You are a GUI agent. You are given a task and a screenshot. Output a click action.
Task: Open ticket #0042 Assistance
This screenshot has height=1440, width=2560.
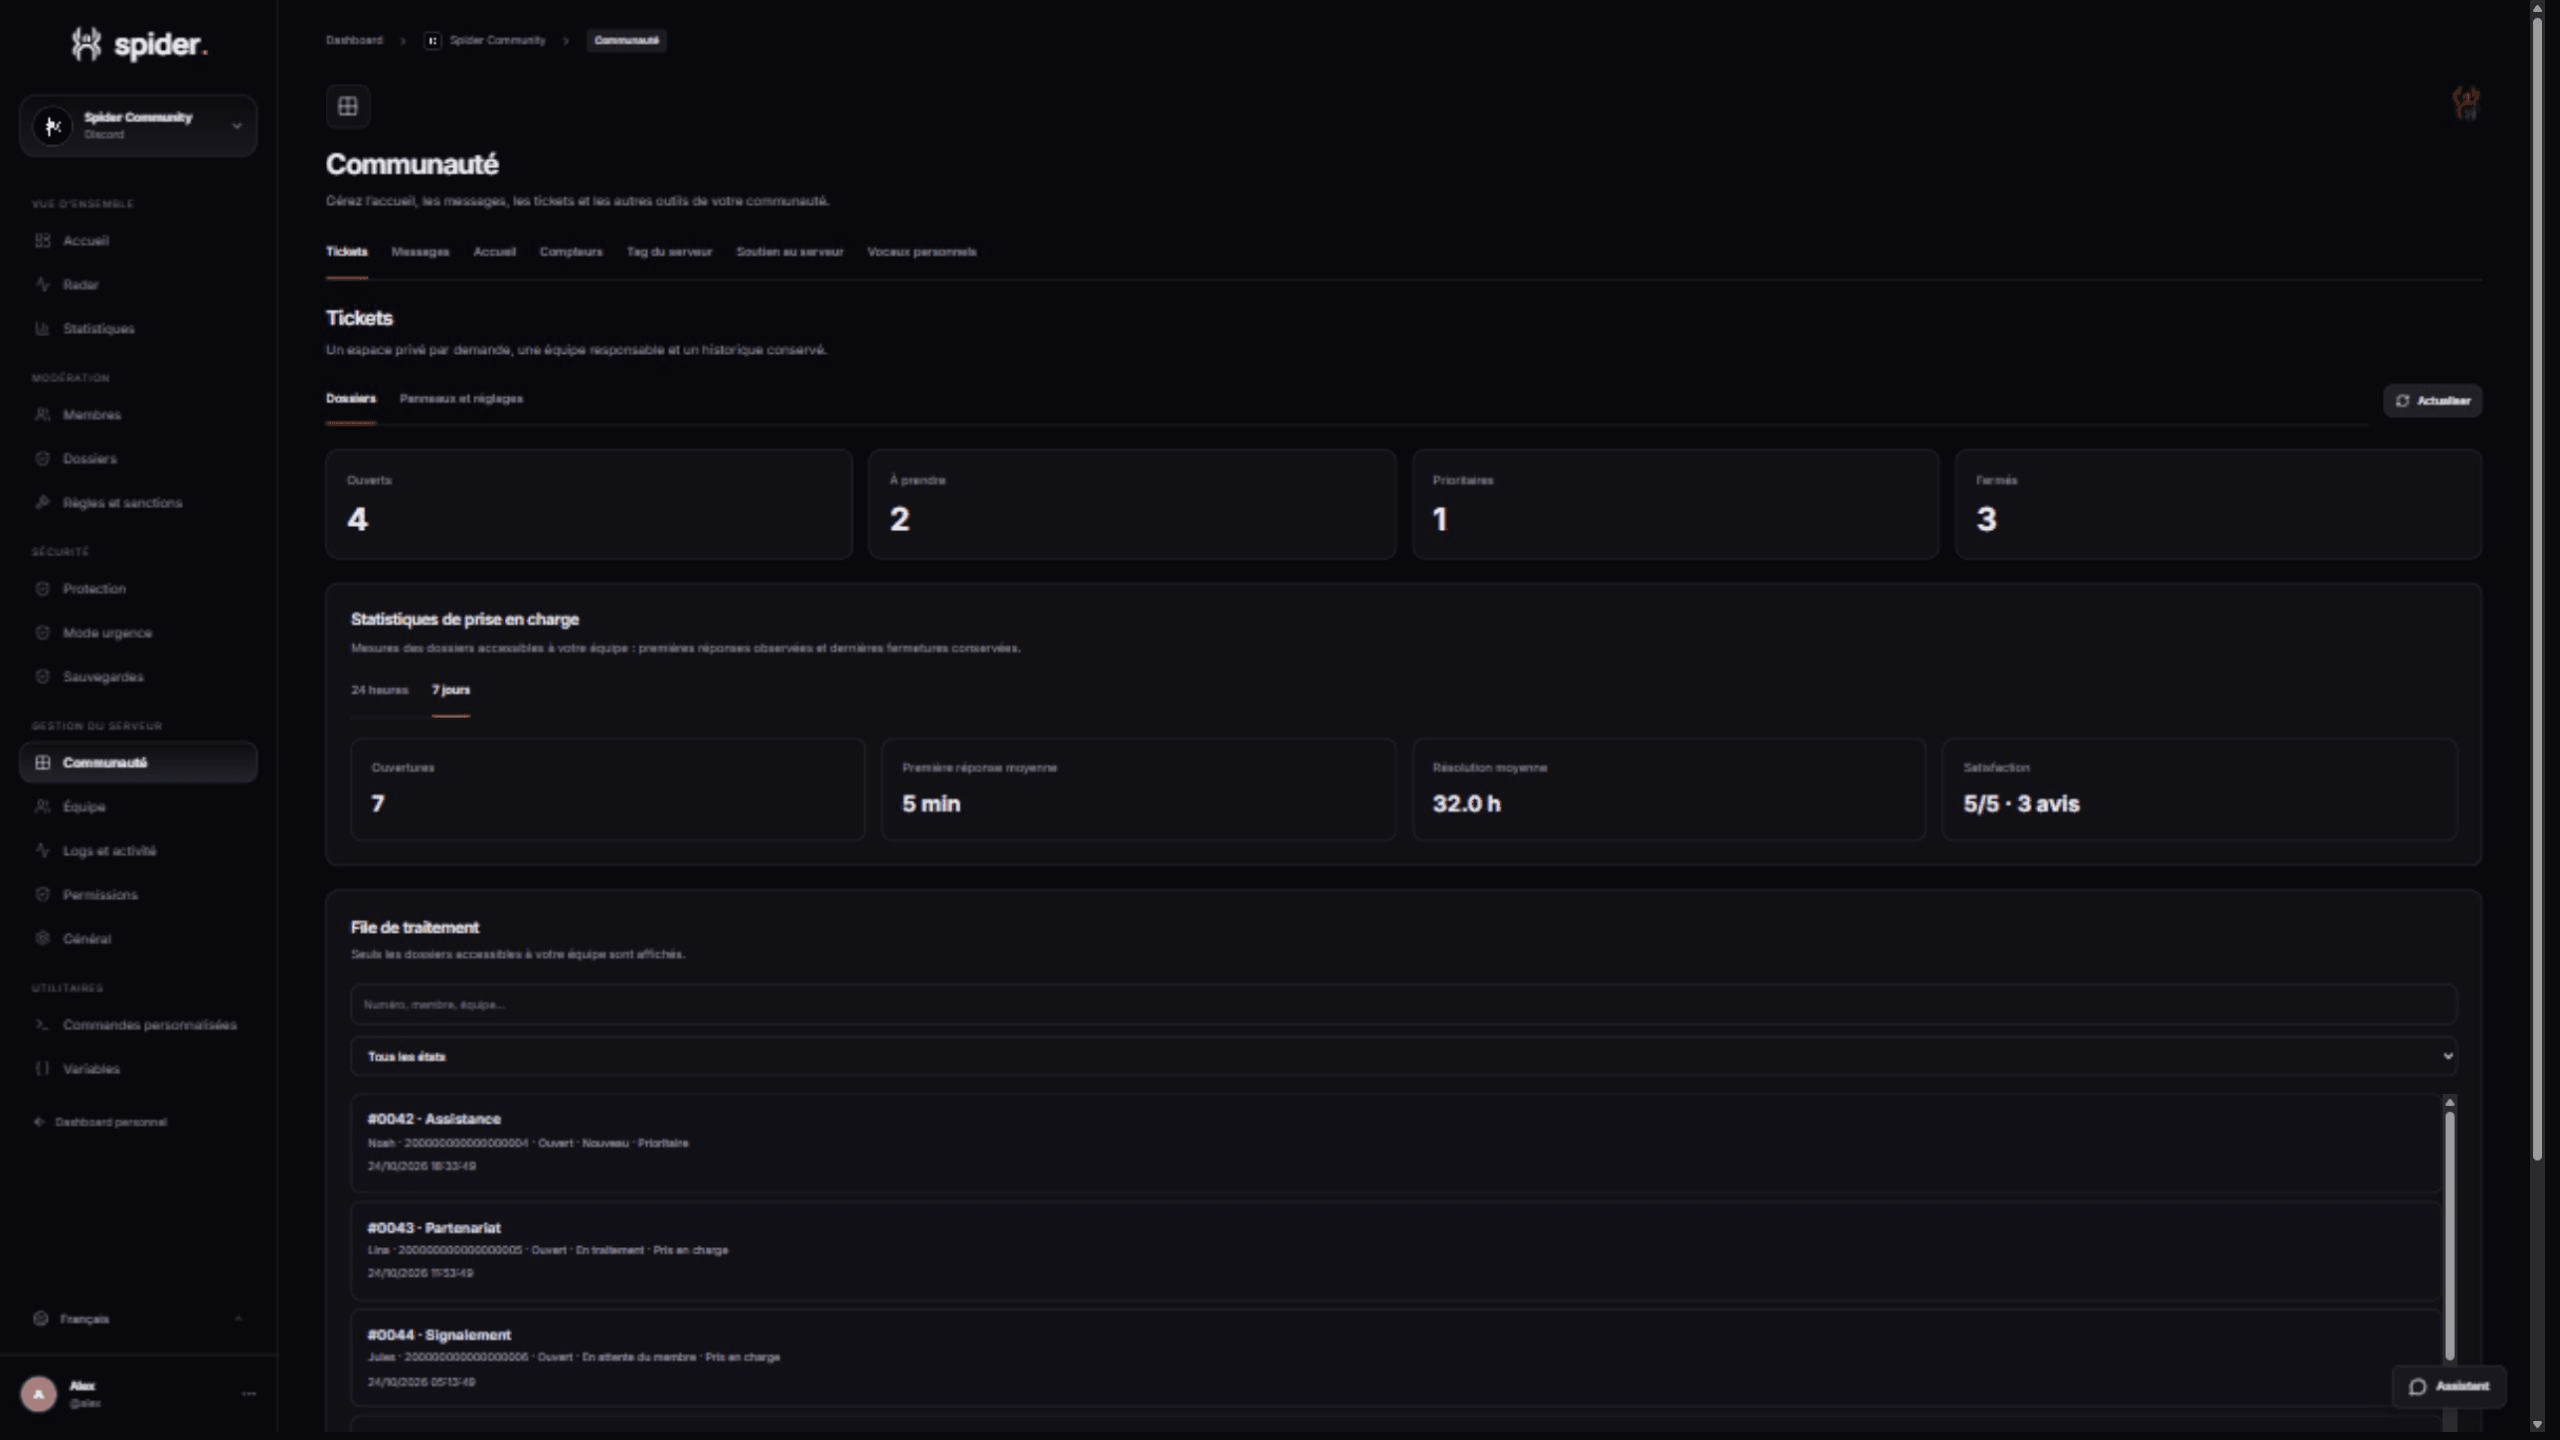coord(1395,1142)
